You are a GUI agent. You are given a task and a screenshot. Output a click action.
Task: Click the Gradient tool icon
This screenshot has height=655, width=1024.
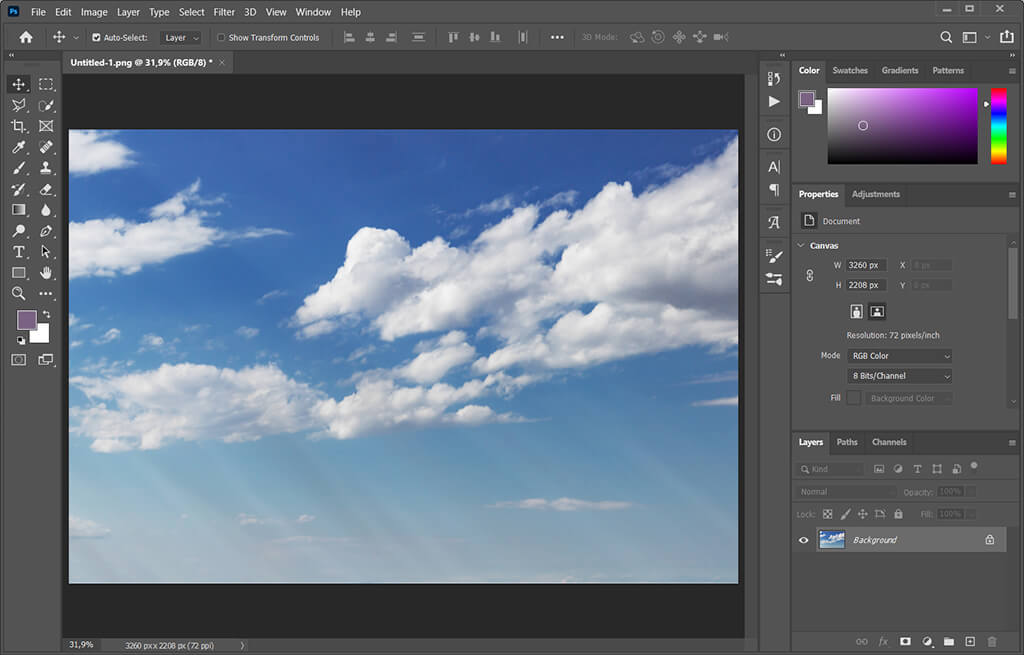18,210
